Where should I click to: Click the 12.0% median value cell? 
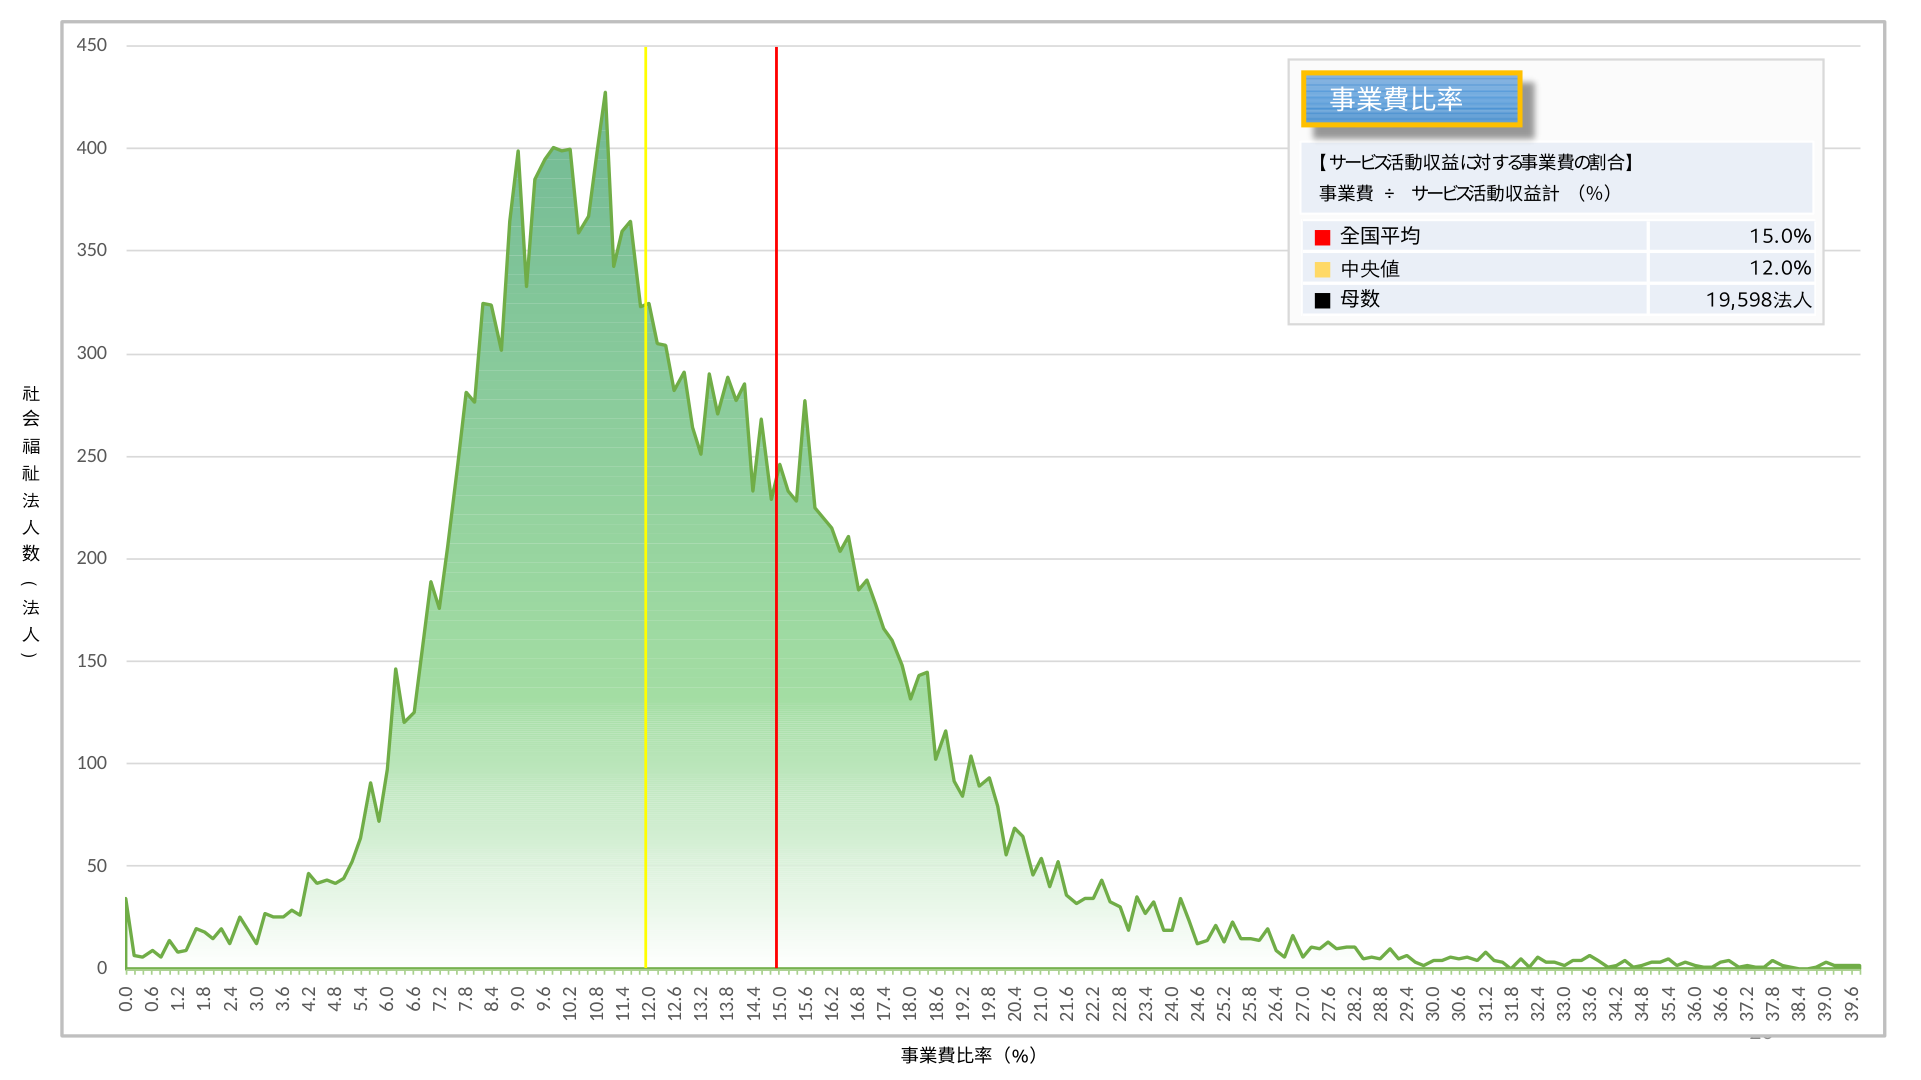(1779, 268)
